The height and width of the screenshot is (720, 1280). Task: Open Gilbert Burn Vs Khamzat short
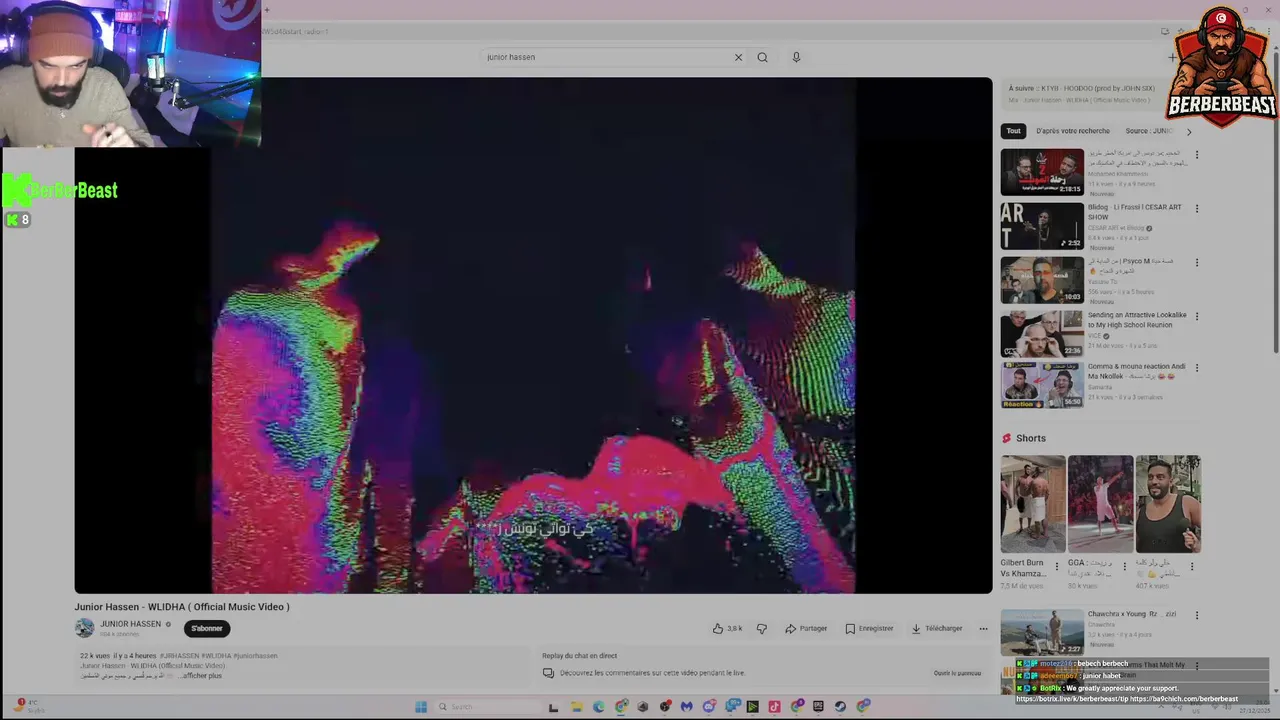tap(1033, 504)
